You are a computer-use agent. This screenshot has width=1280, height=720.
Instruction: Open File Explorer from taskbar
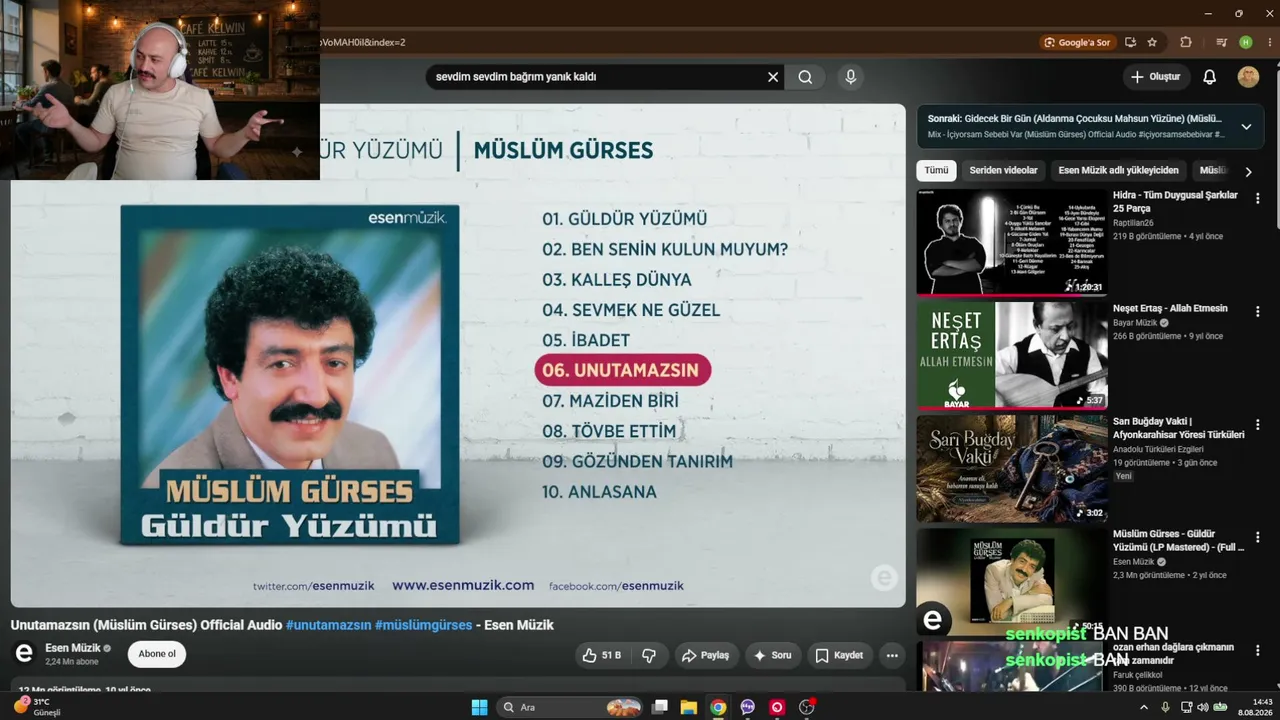click(689, 707)
